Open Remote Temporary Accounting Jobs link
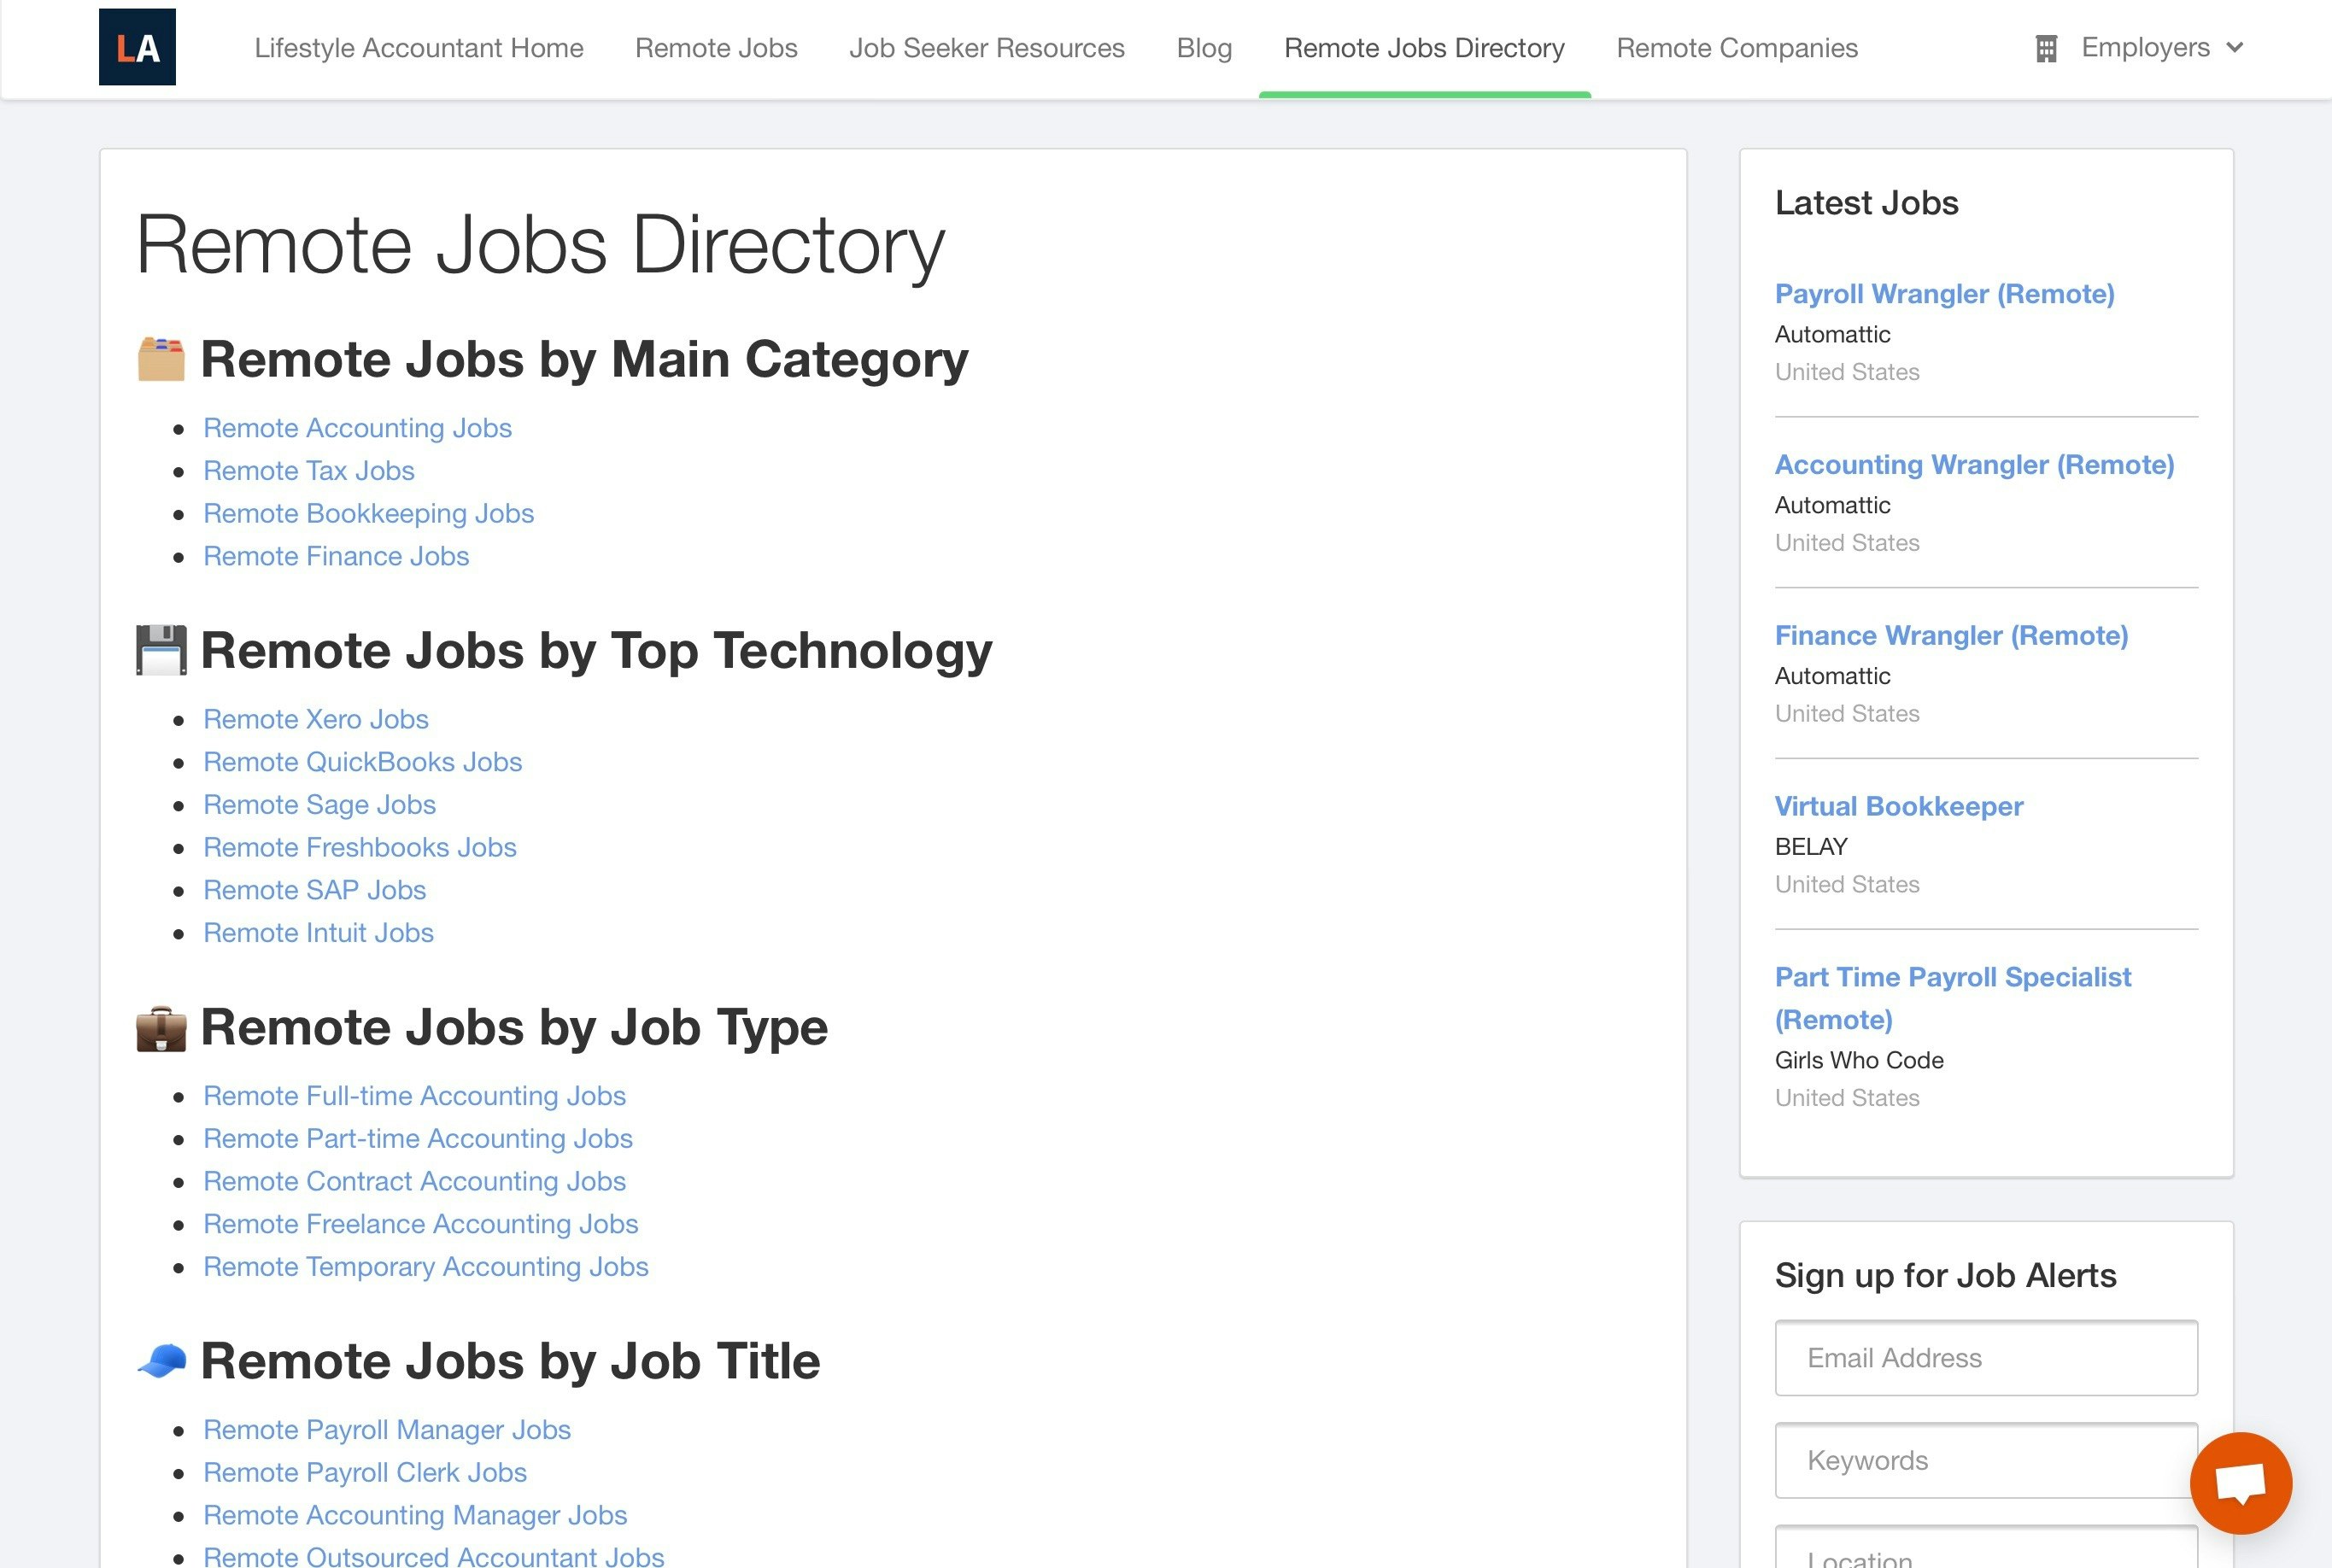 click(x=425, y=1267)
